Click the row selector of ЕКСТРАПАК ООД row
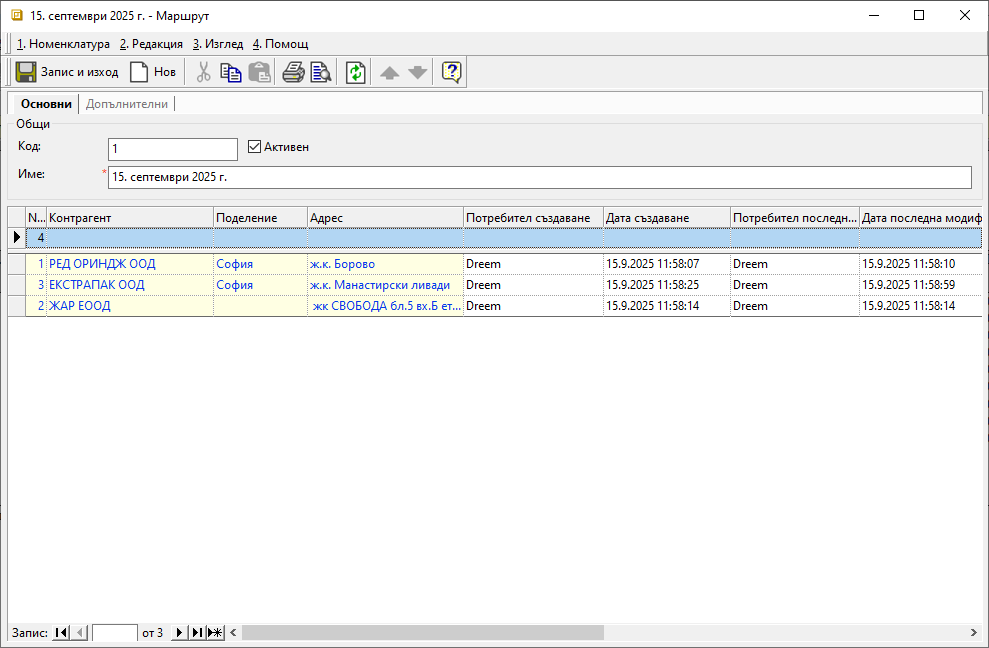The height and width of the screenshot is (648, 989). pos(17,285)
